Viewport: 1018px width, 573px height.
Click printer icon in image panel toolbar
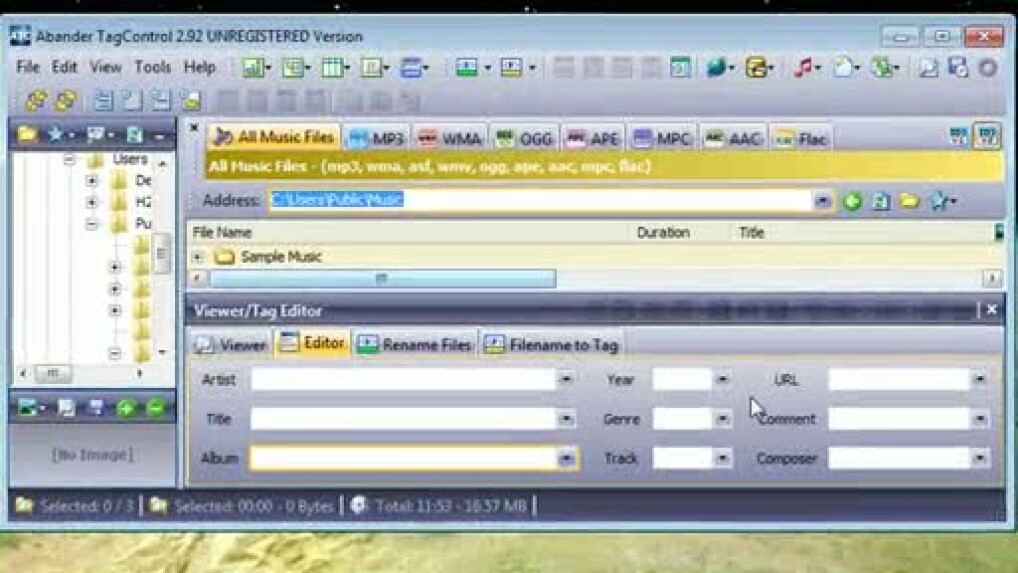click(x=96, y=408)
